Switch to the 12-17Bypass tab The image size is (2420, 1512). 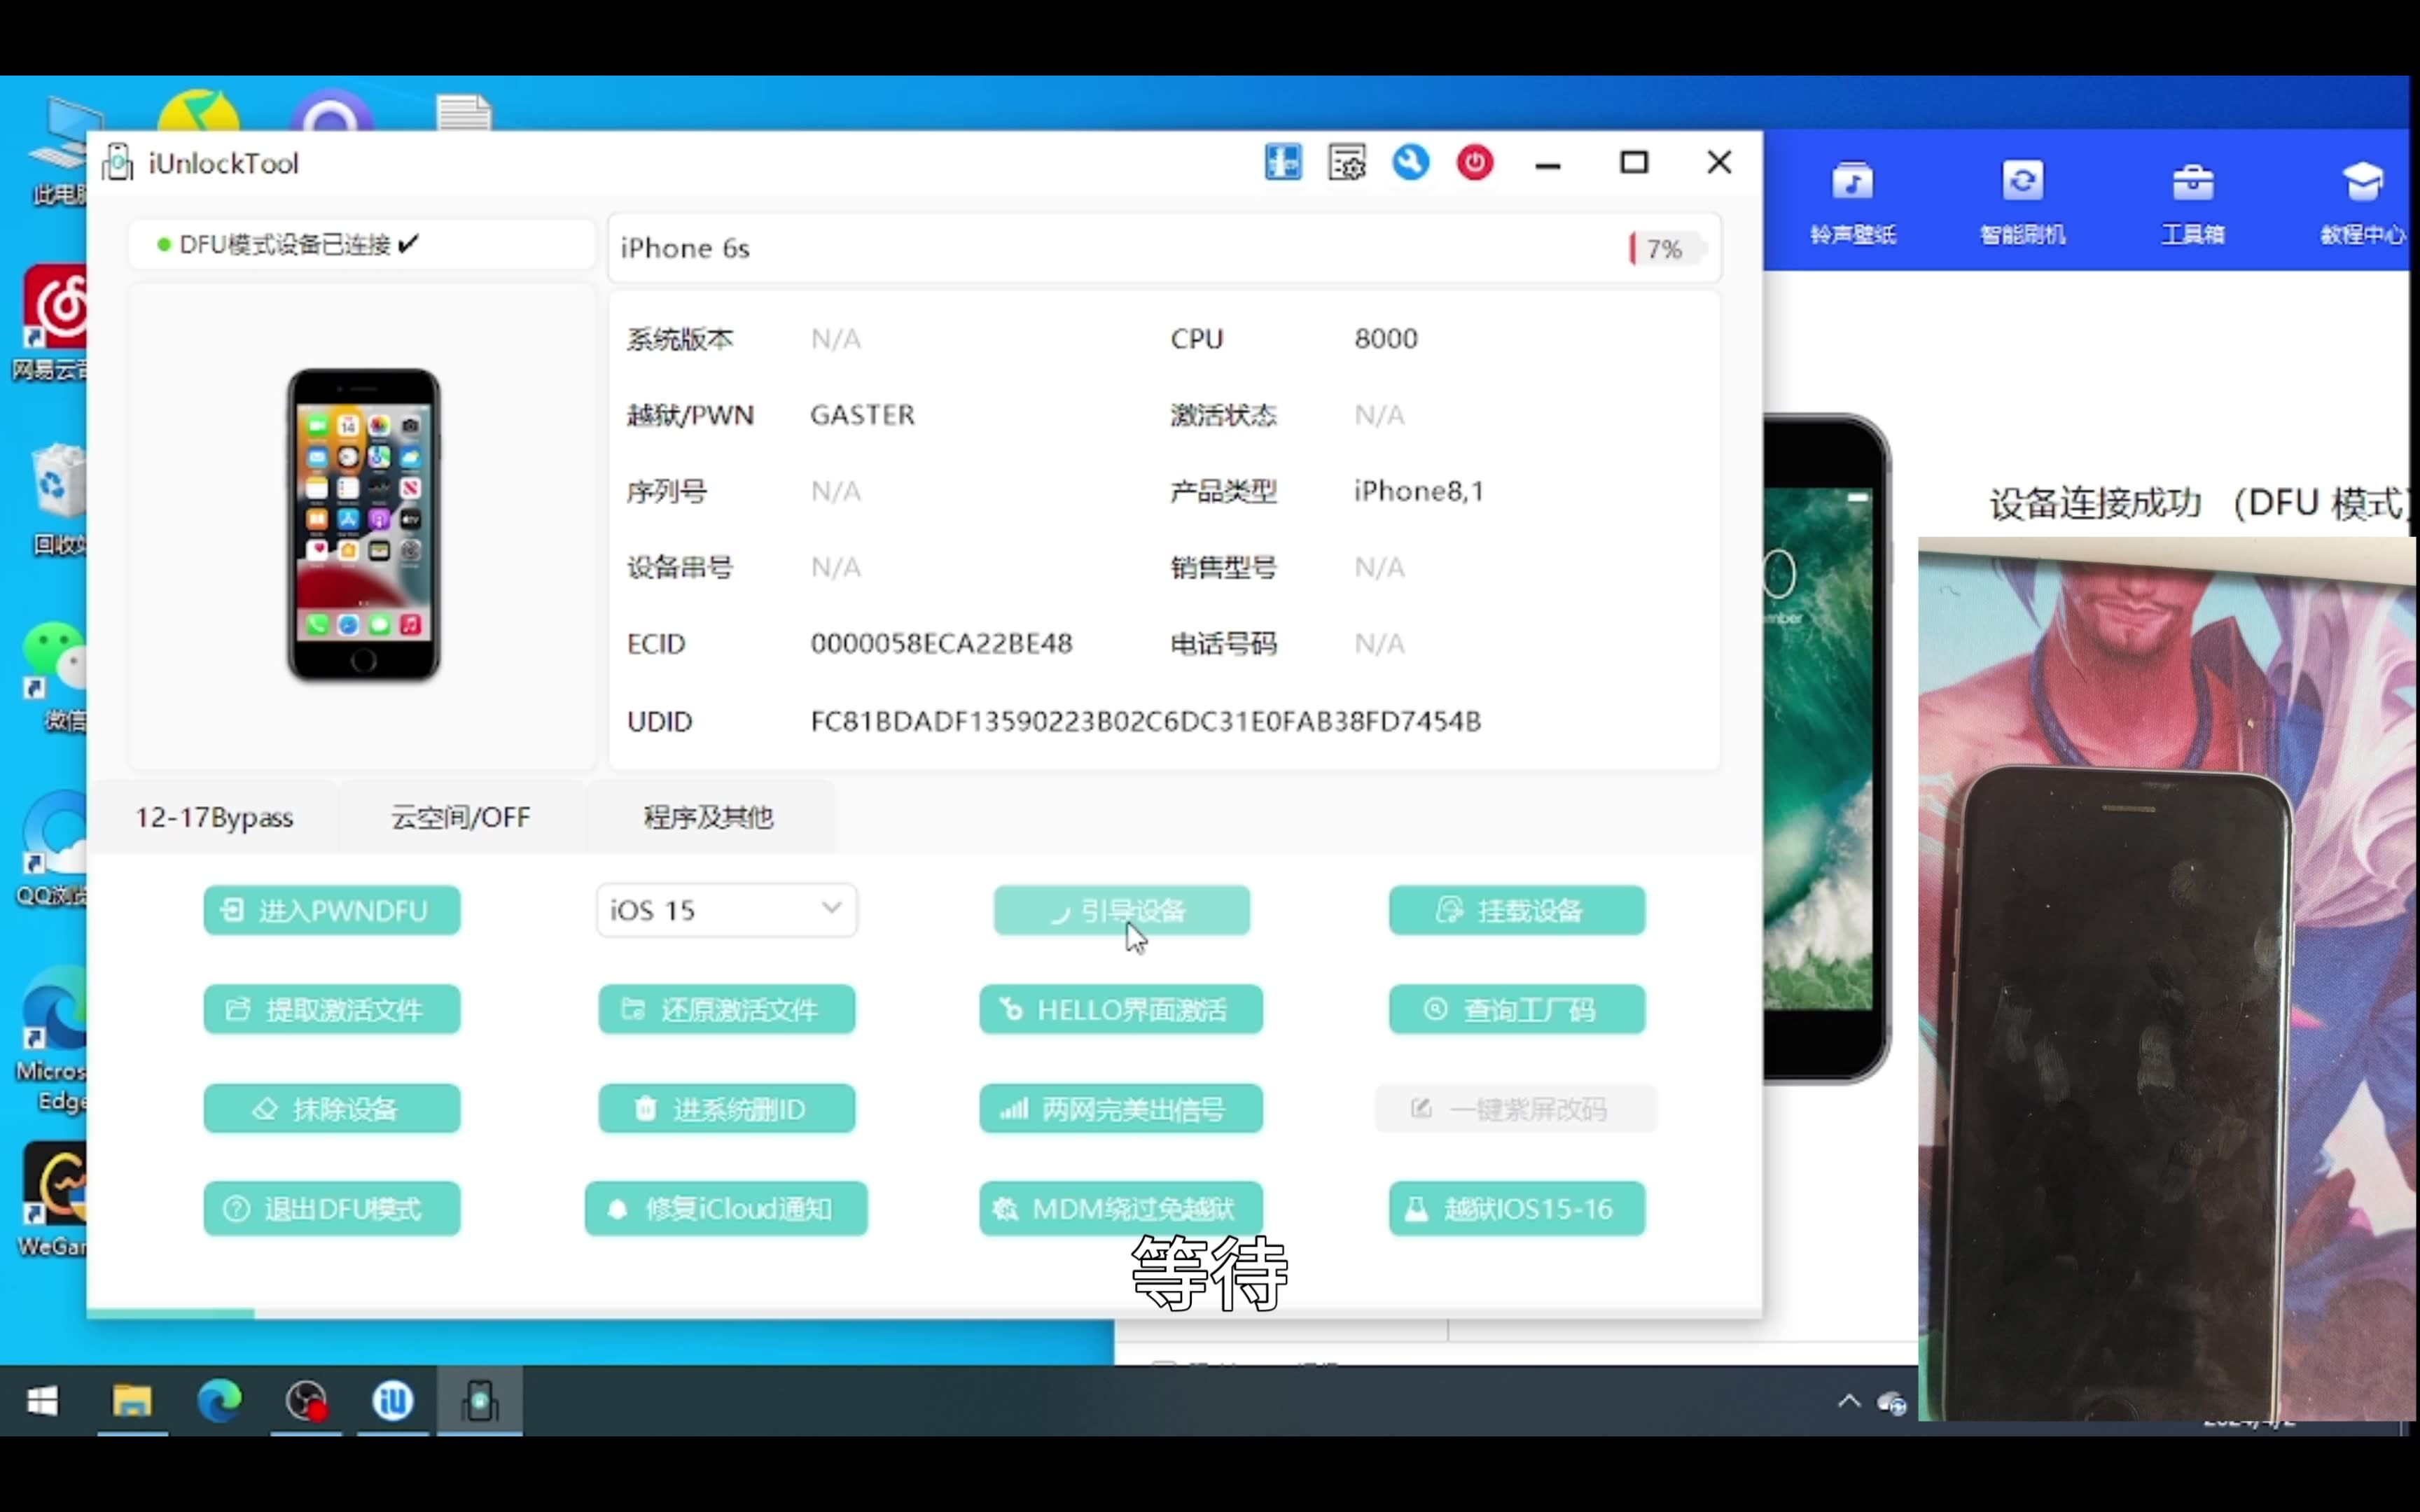click(214, 817)
